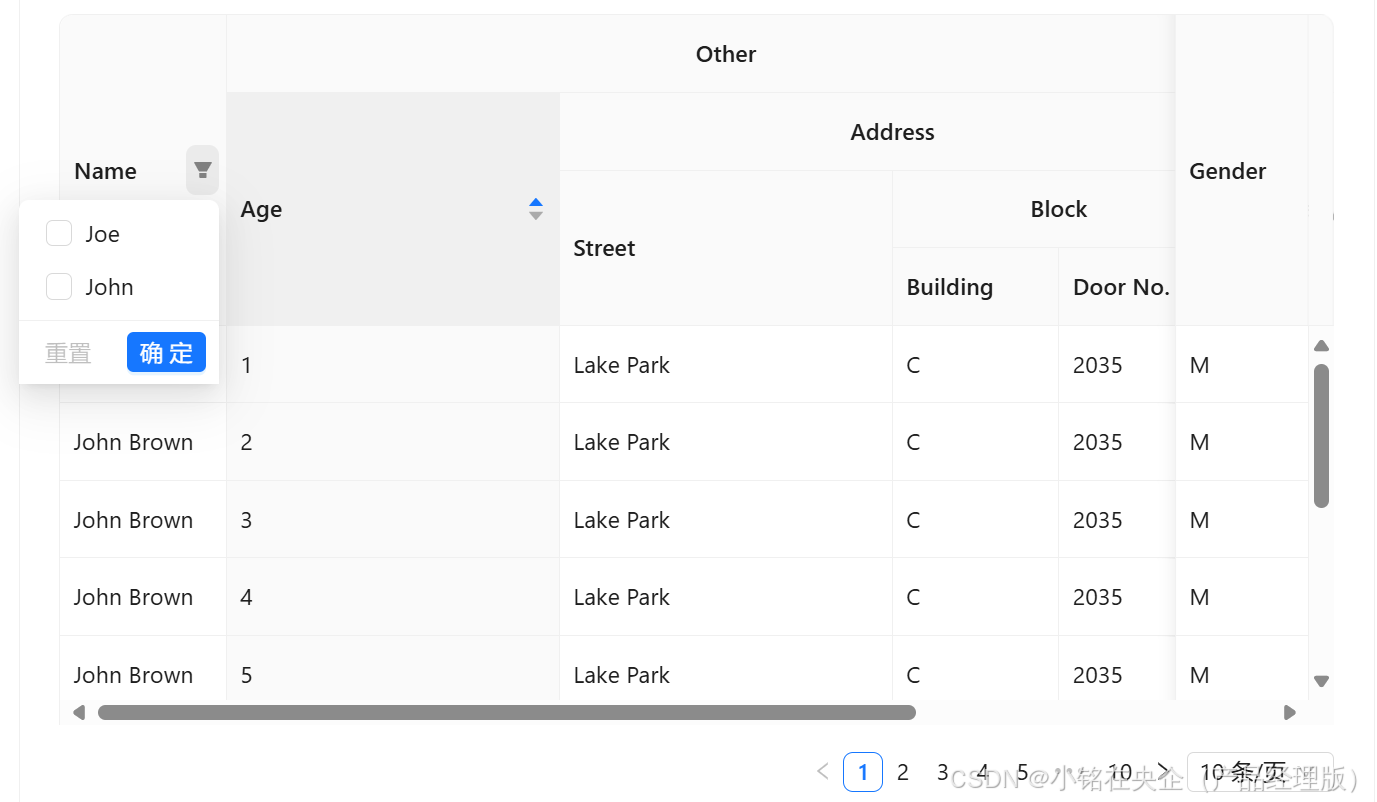Viewport: 1377px width, 802px height.
Task: Click the horizontal scrollbar left arrow
Action: 79,713
